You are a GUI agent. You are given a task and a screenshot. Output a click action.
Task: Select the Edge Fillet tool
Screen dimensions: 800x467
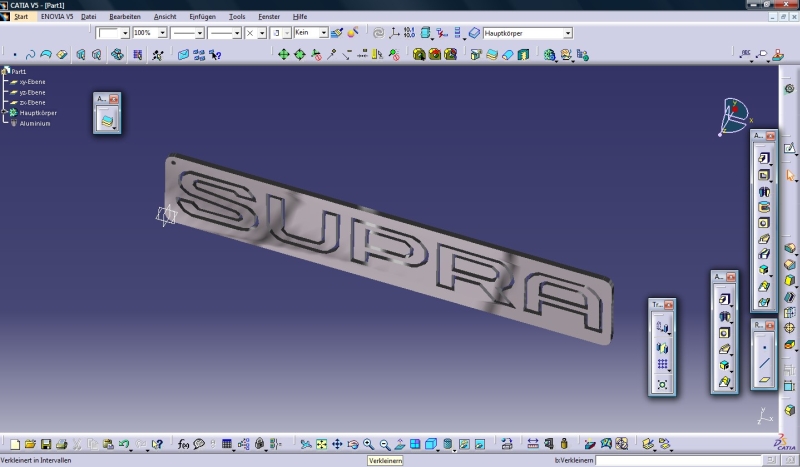pyautogui.click(x=790, y=249)
